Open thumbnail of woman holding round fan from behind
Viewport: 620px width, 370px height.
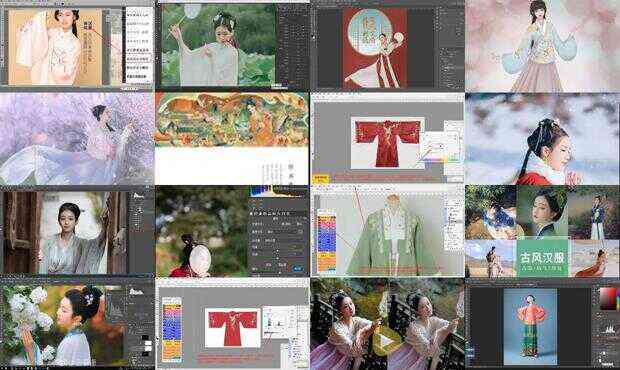232,231
